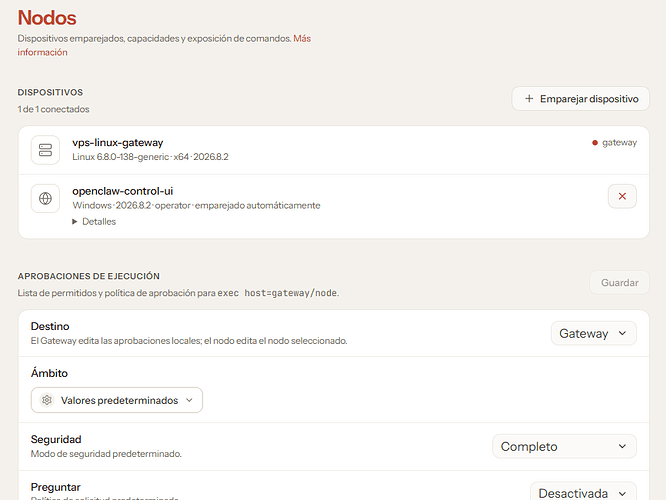Viewport: 666px width, 500px height.
Task: Click the Ámbito setting label
Action: point(49,373)
